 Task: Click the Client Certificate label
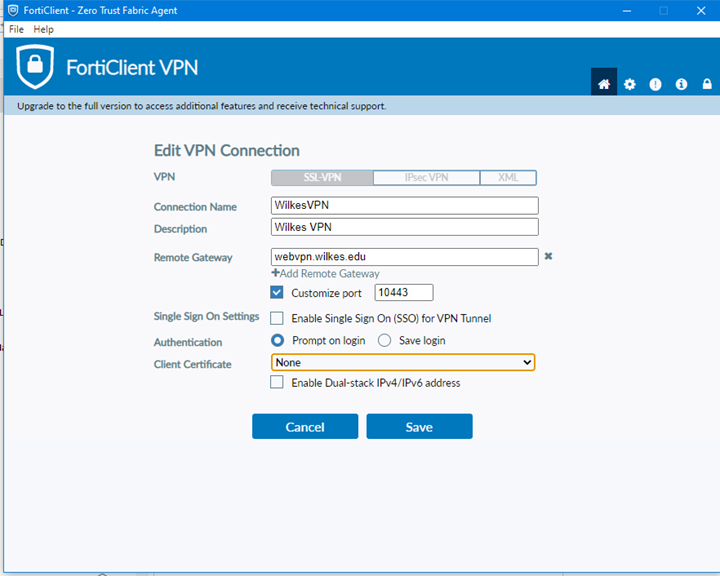pyautogui.click(x=192, y=364)
